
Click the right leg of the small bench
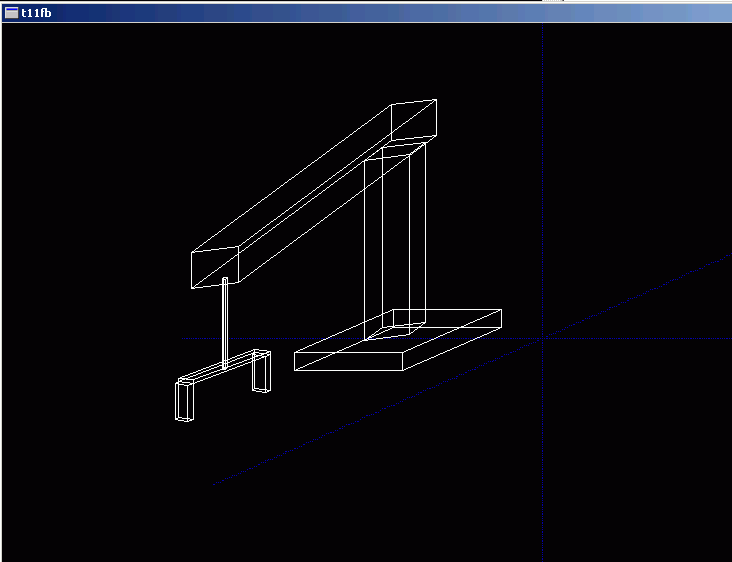pyautogui.click(x=262, y=372)
